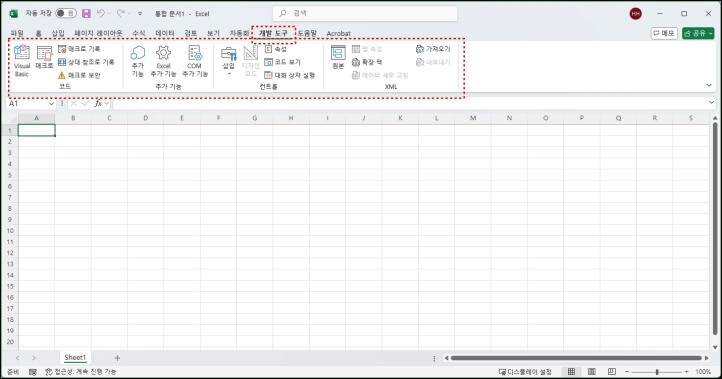The width and height of the screenshot is (722, 379).
Task: Click 접근성: 계속 진행 가능 status
Action: click(x=81, y=372)
